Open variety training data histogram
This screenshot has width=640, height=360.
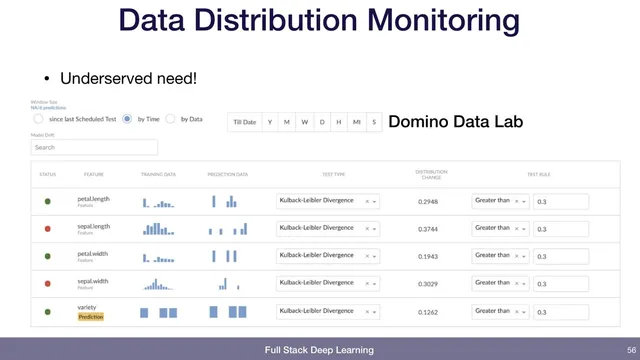[158, 313]
